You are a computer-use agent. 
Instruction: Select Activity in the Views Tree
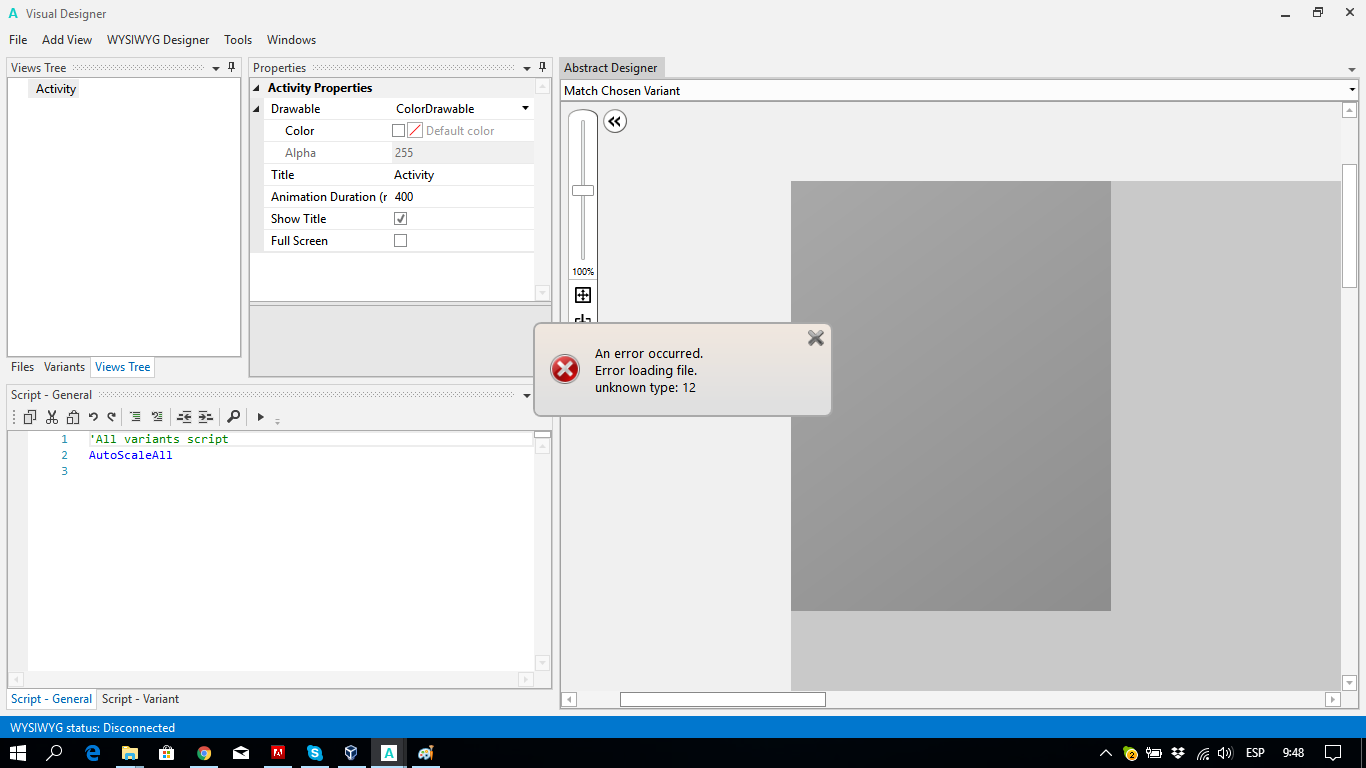tap(56, 89)
